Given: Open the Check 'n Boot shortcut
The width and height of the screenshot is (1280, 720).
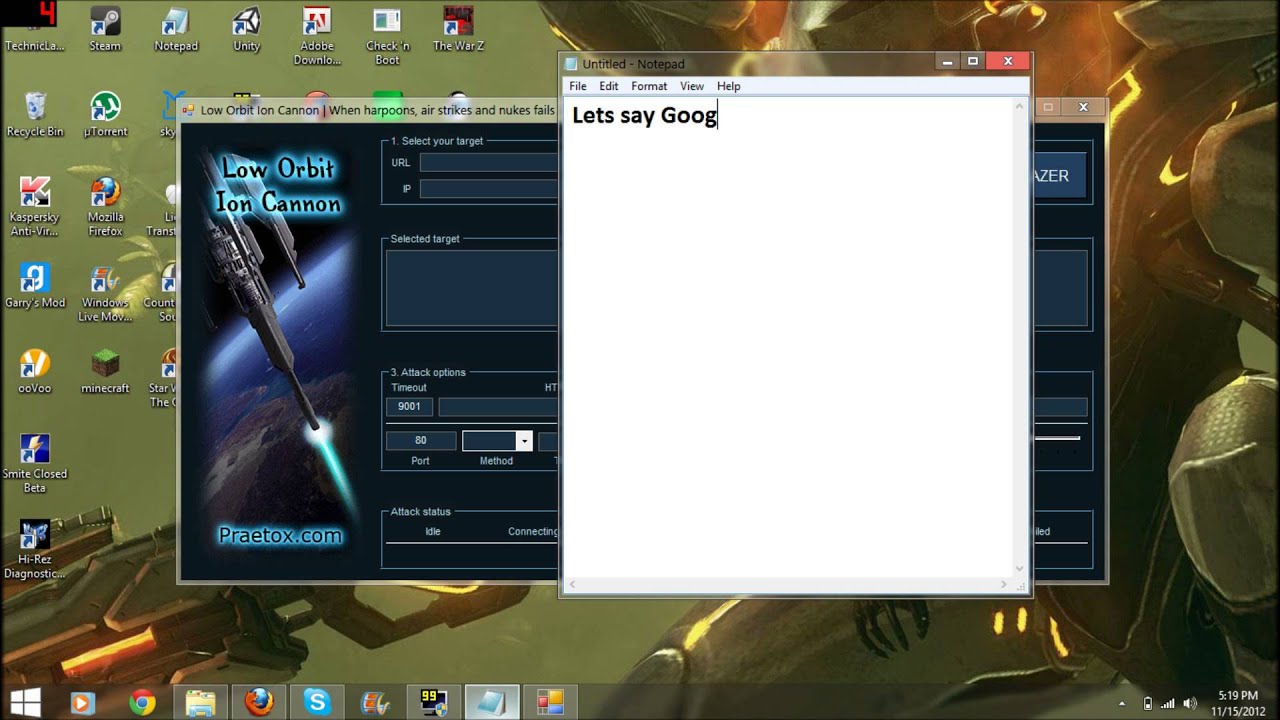Looking at the screenshot, I should 388,35.
